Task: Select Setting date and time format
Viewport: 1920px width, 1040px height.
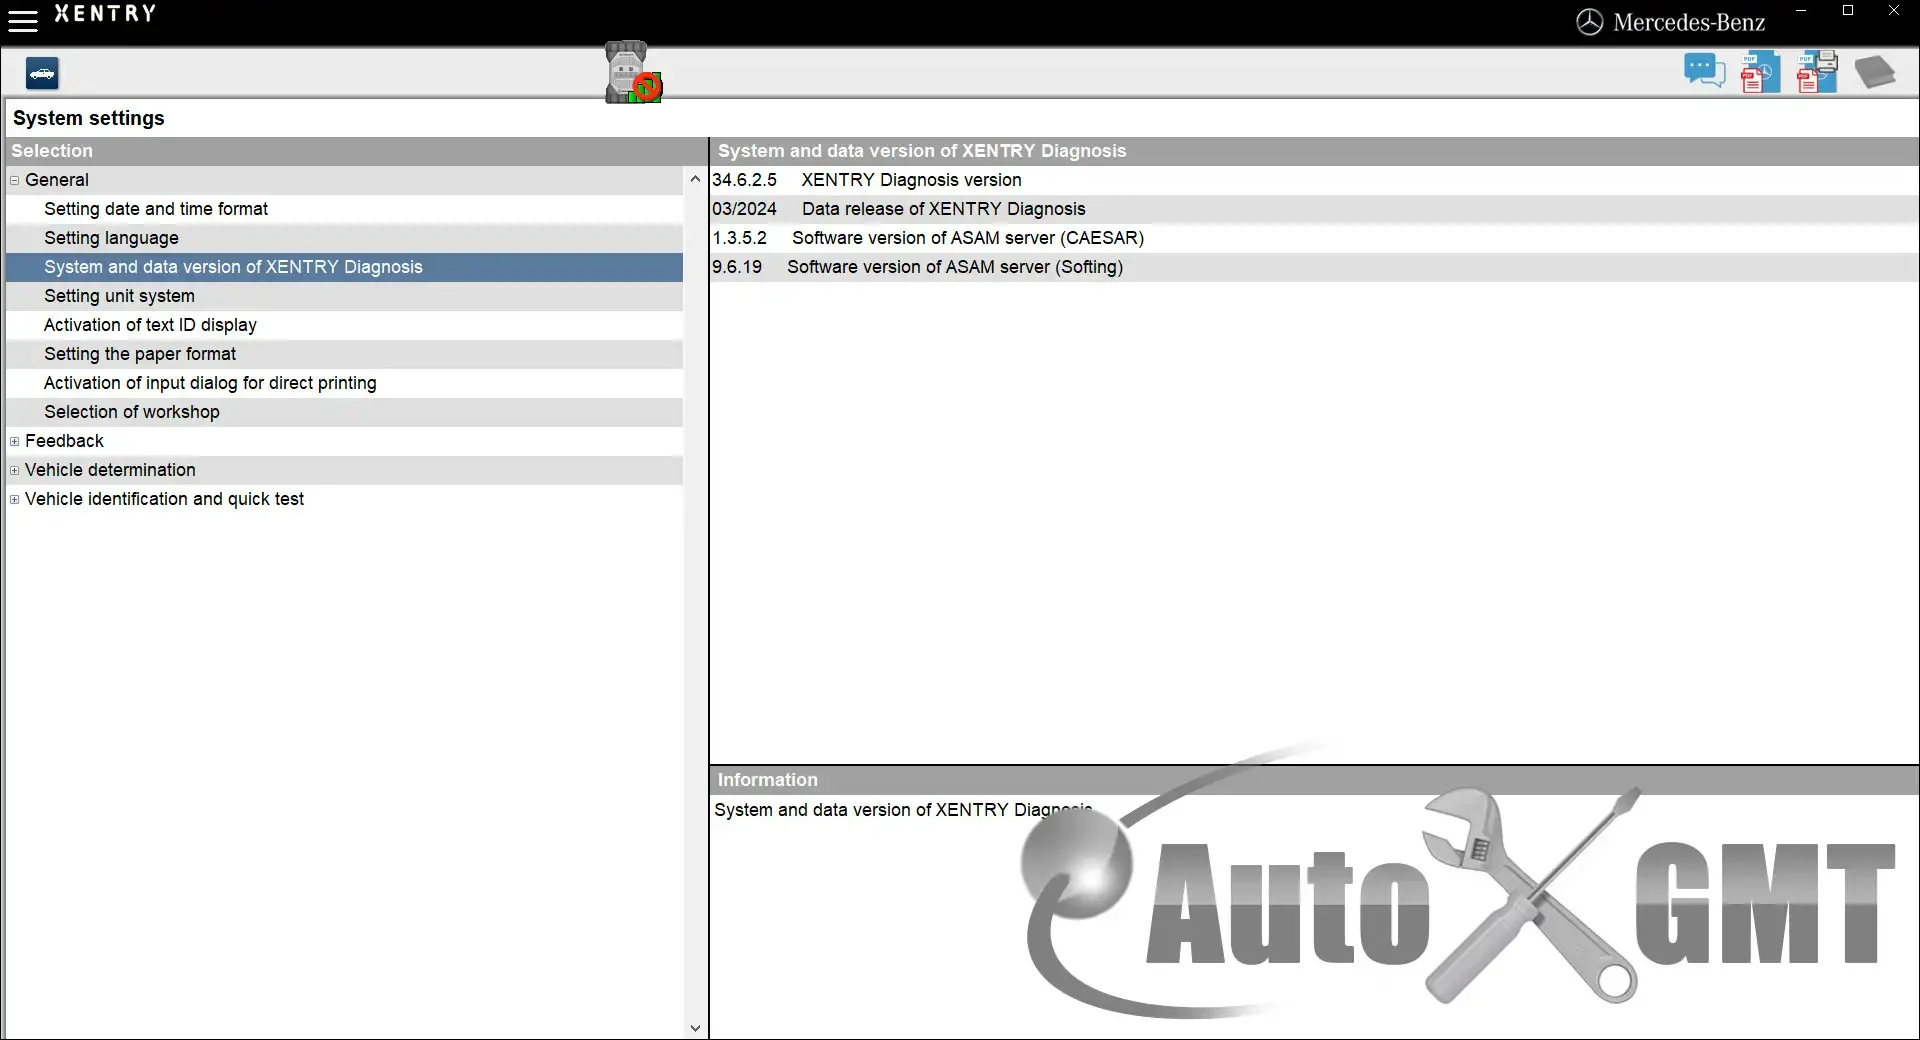Action: click(x=156, y=209)
